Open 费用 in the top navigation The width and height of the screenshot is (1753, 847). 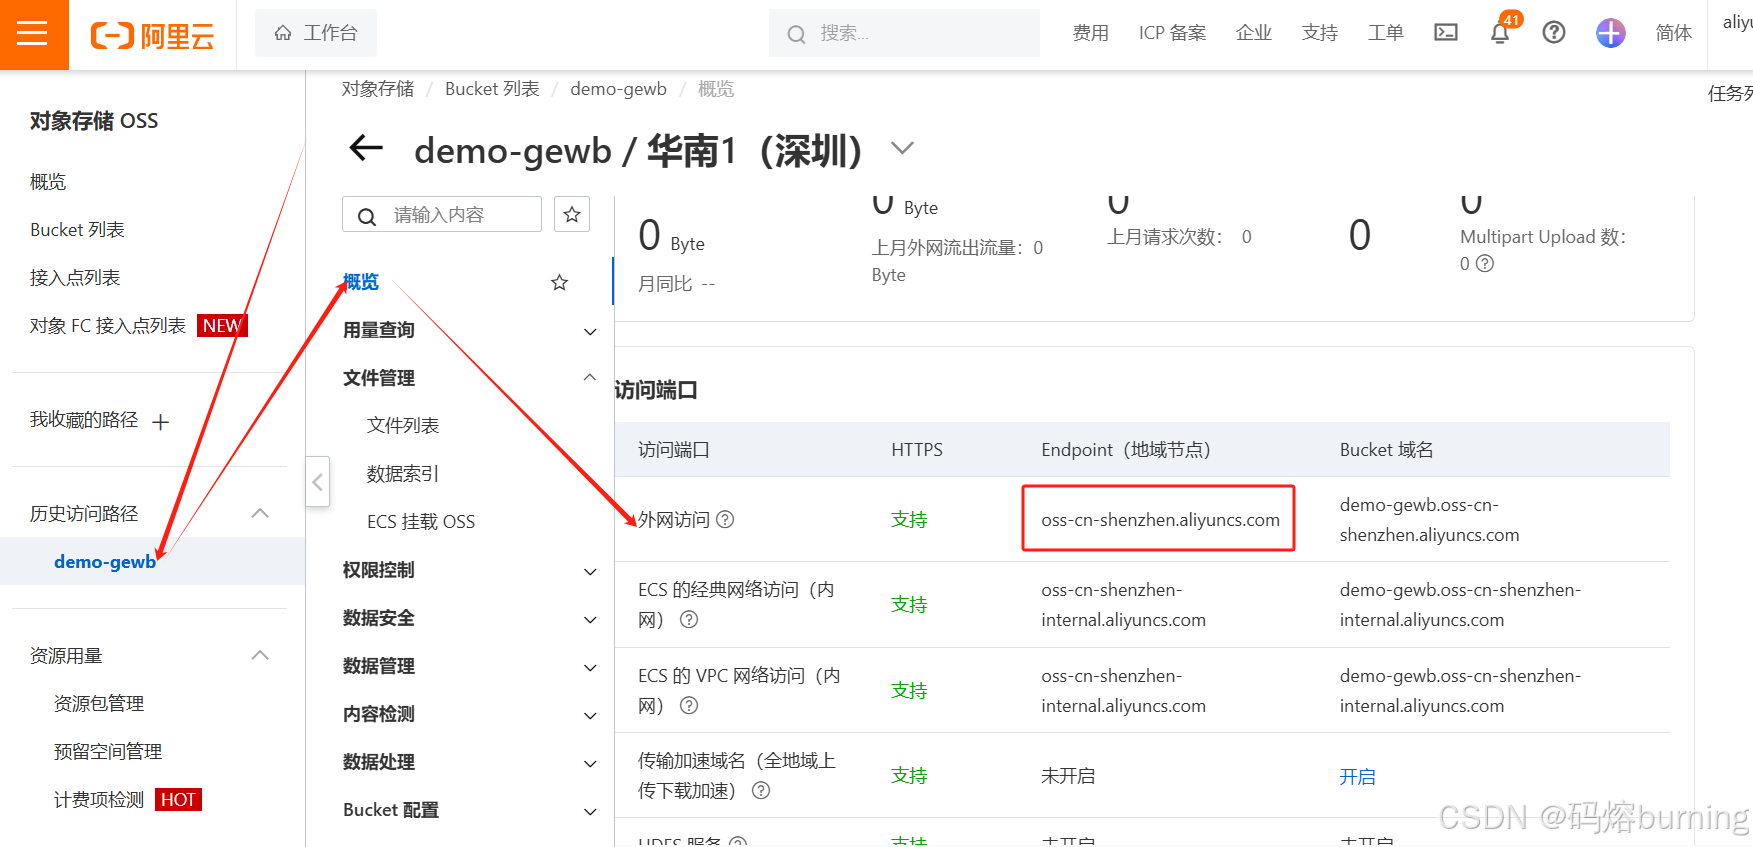tap(1090, 33)
